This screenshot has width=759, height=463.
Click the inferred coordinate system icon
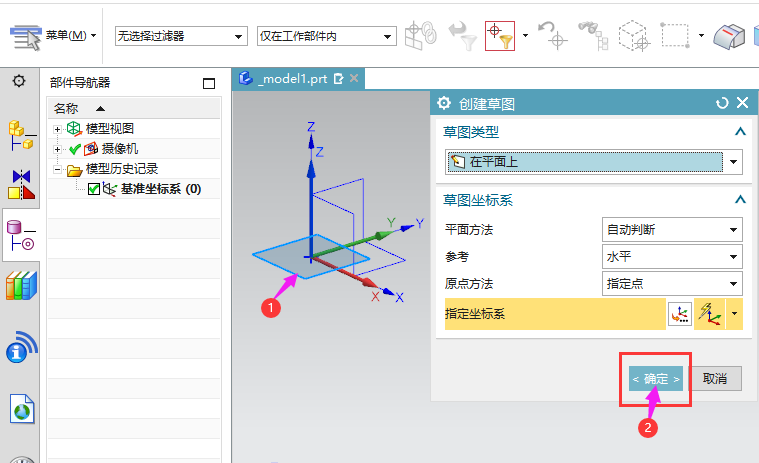[x=709, y=314]
